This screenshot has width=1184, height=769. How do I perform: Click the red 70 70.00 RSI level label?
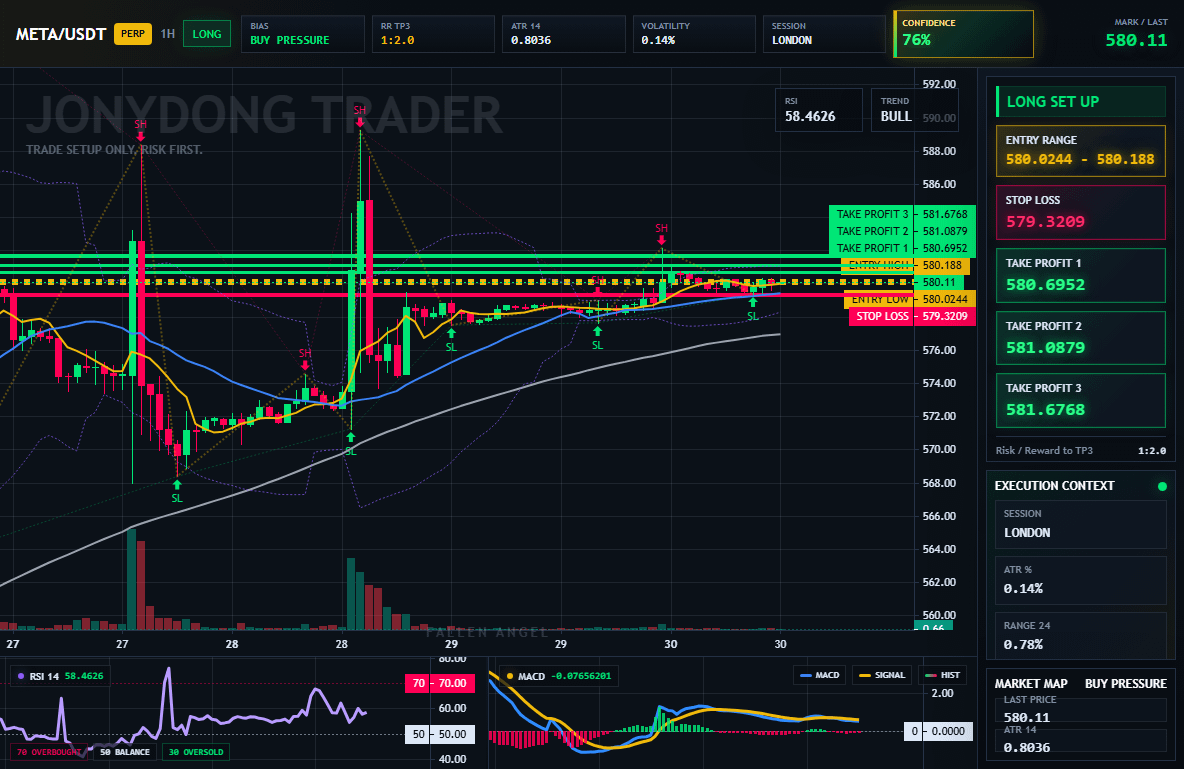[x=440, y=683]
